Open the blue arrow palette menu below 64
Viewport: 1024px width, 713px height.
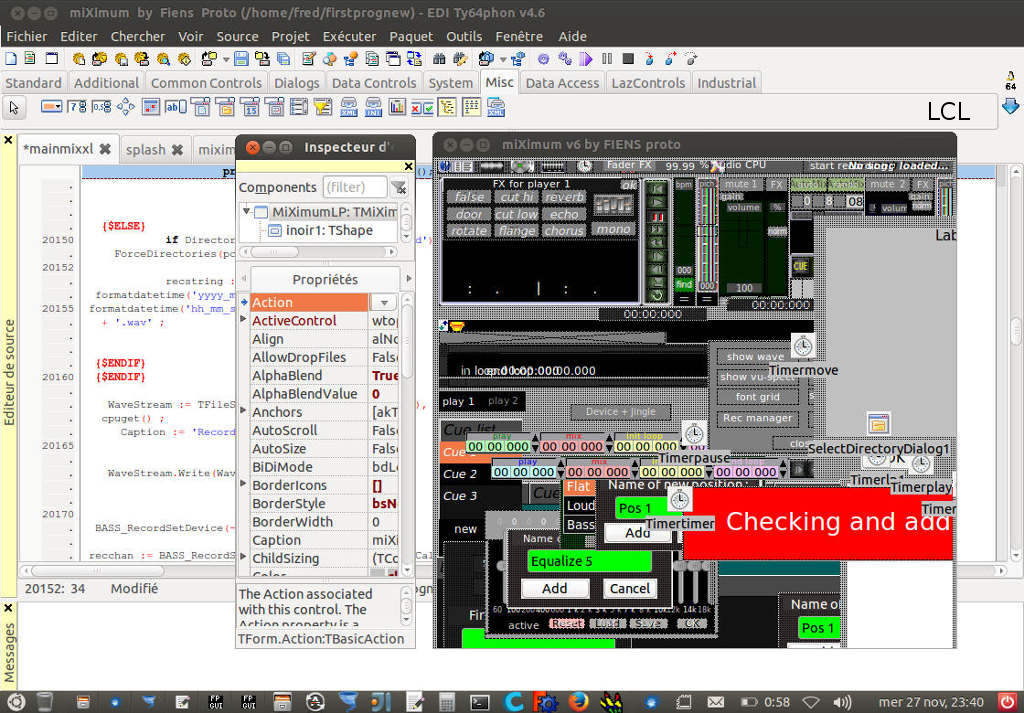click(1010, 106)
